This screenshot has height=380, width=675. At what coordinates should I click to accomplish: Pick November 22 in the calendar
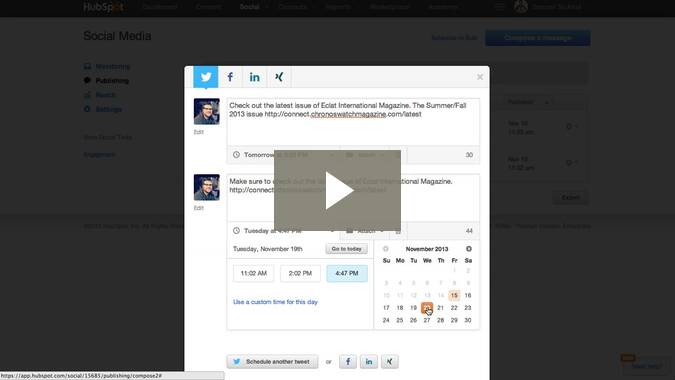454,308
